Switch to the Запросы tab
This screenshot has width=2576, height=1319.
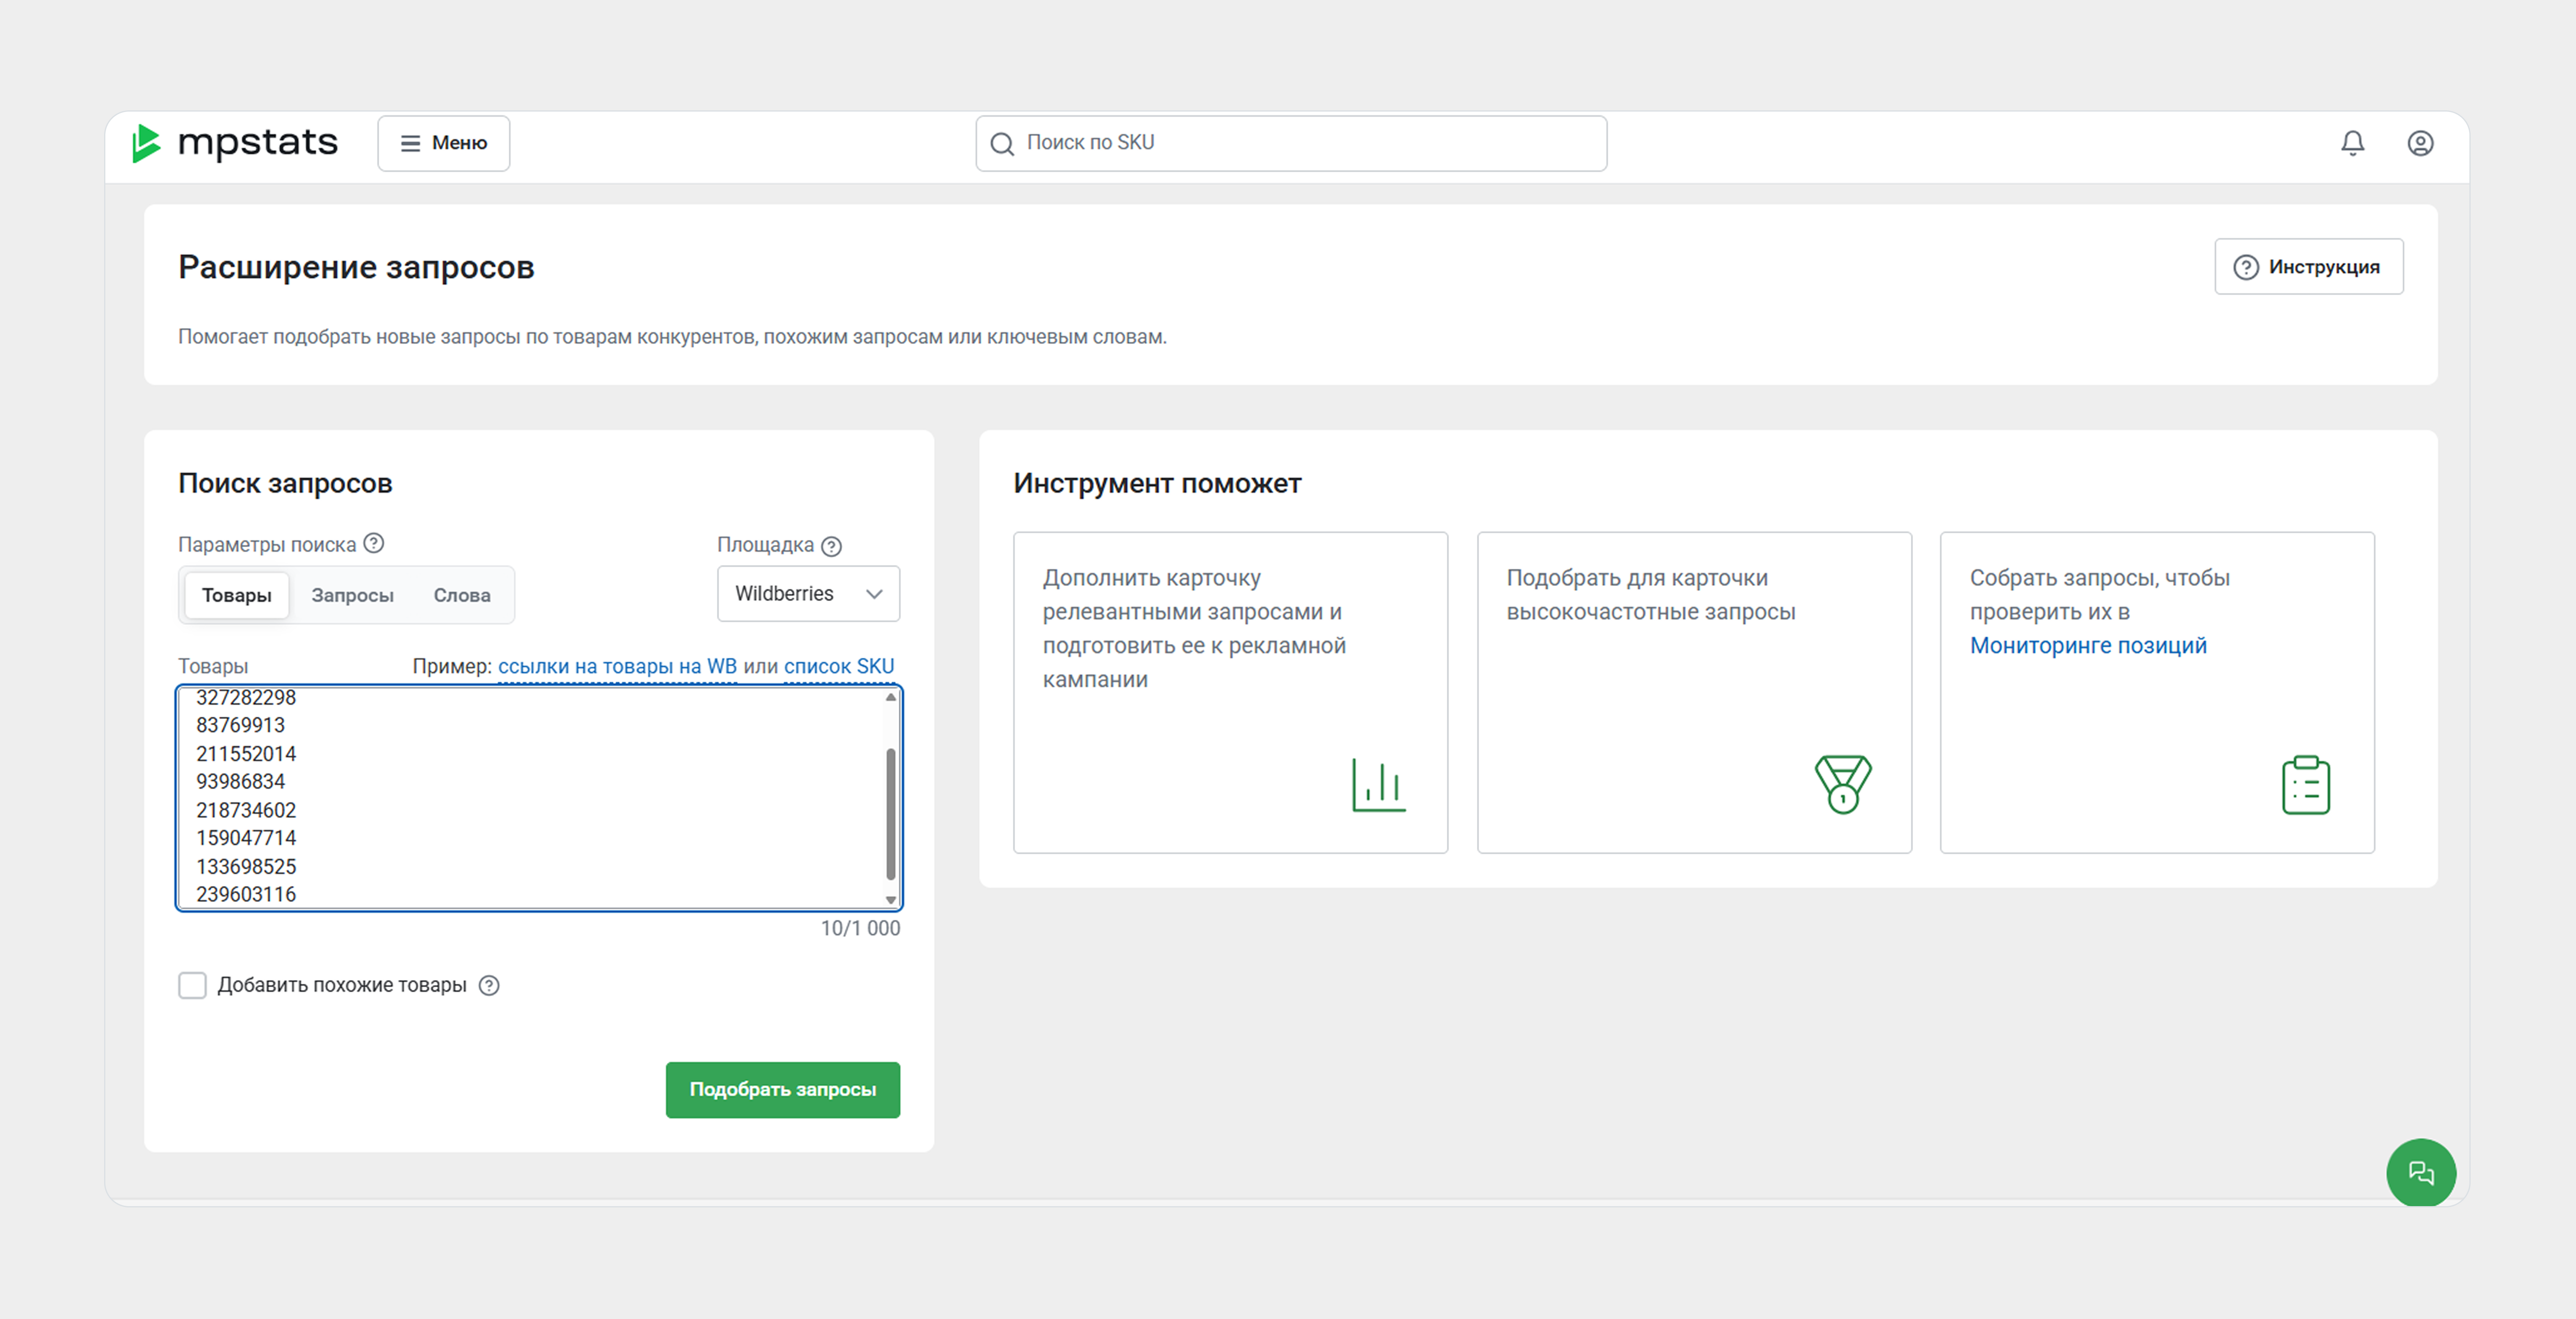tap(352, 595)
